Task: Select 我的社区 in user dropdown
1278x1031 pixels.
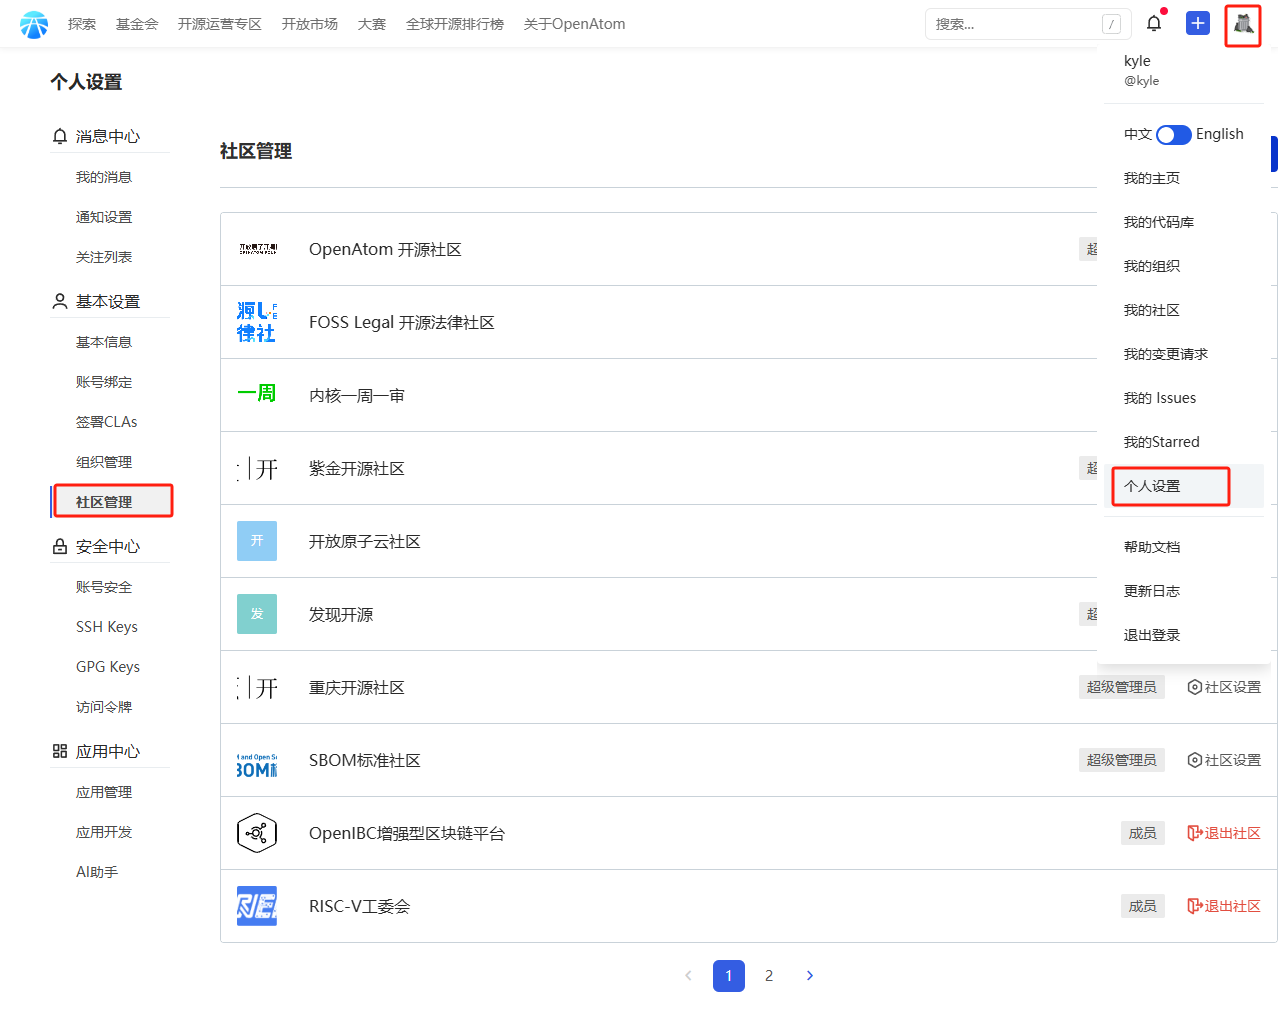Action: click(1152, 310)
